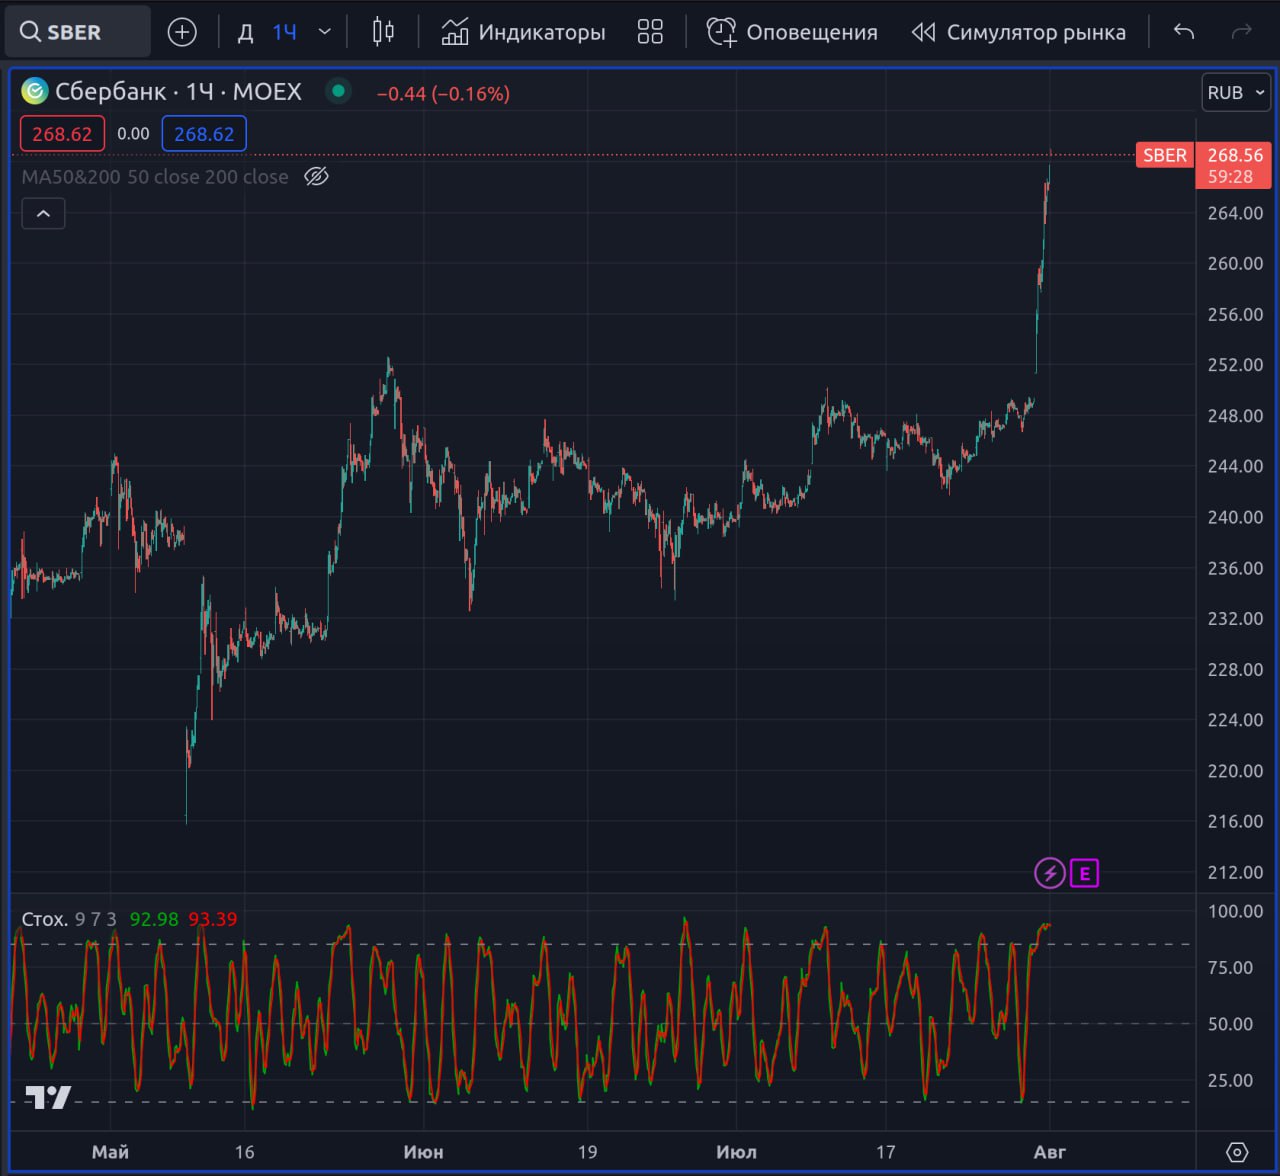The height and width of the screenshot is (1176, 1280).
Task: Click the 75.00 stochastic axis label
Action: [1230, 967]
